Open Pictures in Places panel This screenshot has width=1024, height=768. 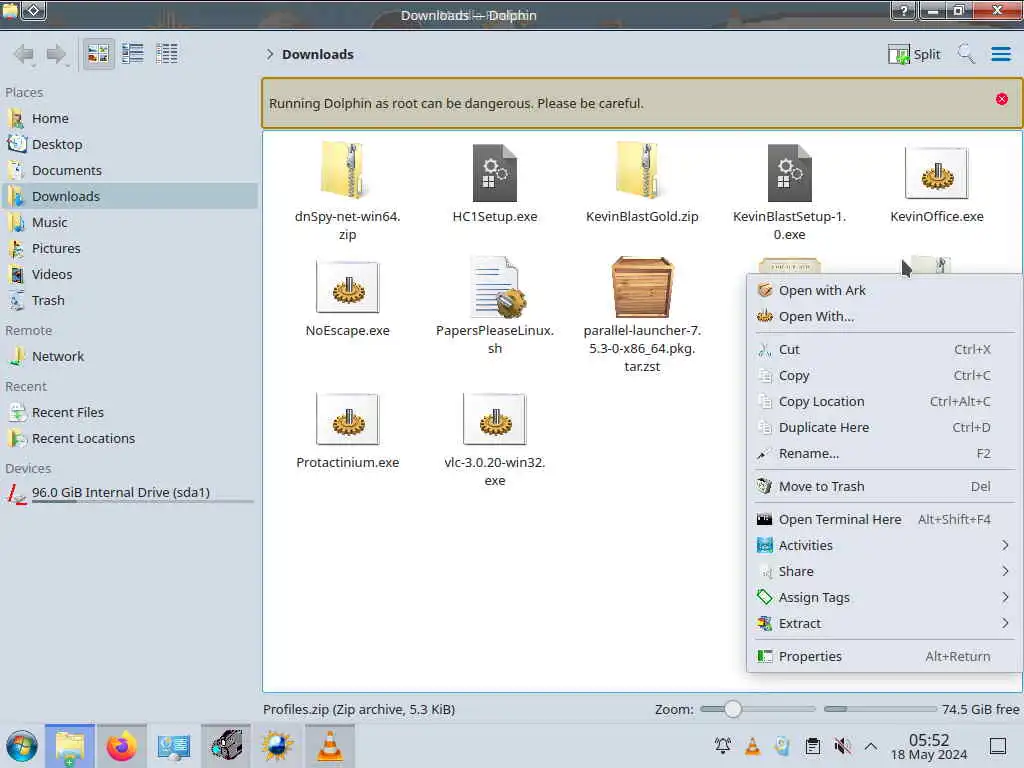coord(129,248)
